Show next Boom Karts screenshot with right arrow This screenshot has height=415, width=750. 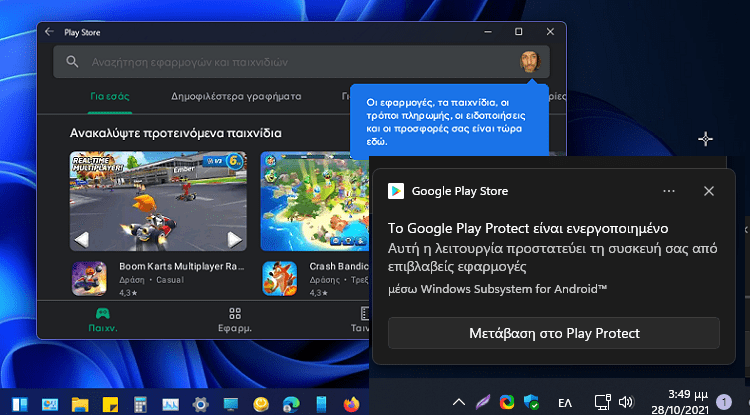coord(234,240)
